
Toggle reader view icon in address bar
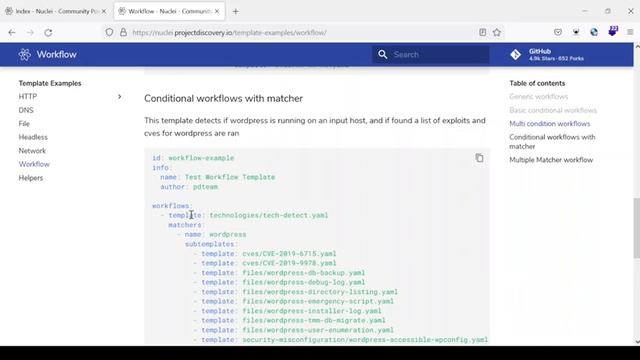(x=482, y=32)
